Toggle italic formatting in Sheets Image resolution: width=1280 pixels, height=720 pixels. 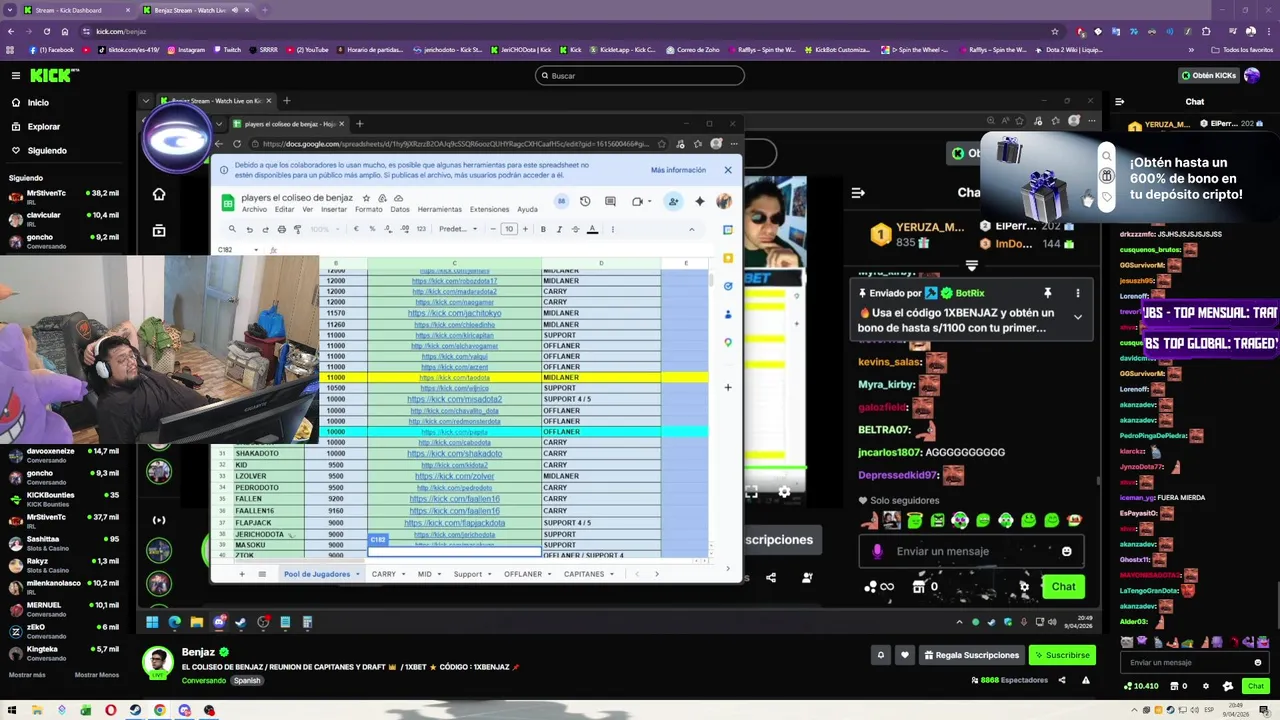tap(559, 229)
